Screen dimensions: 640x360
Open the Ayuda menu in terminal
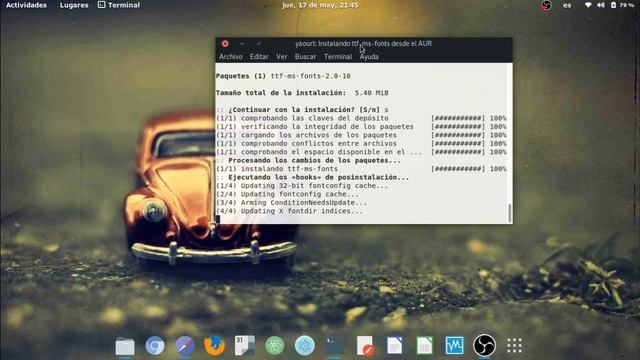click(x=369, y=57)
